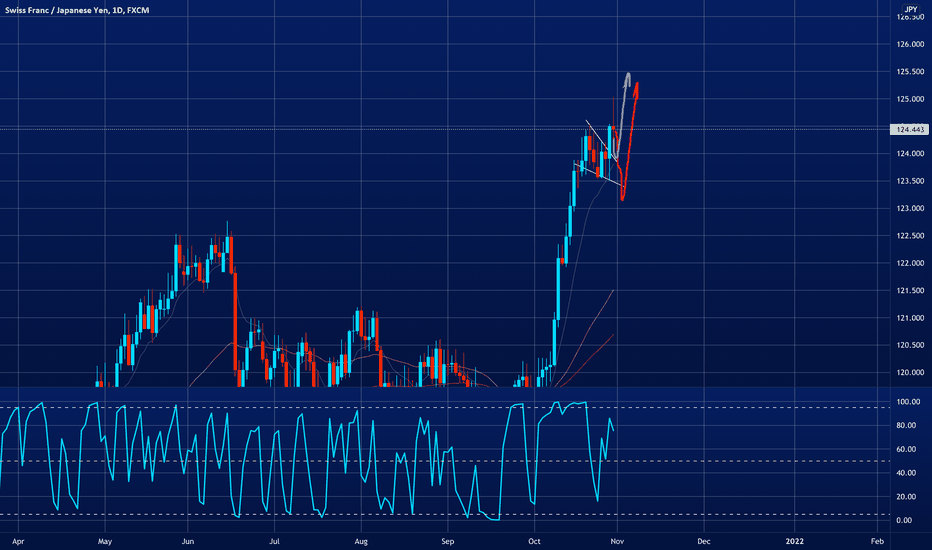Click the Feb label on time axis
This screenshot has width=932, height=550.
[877, 542]
